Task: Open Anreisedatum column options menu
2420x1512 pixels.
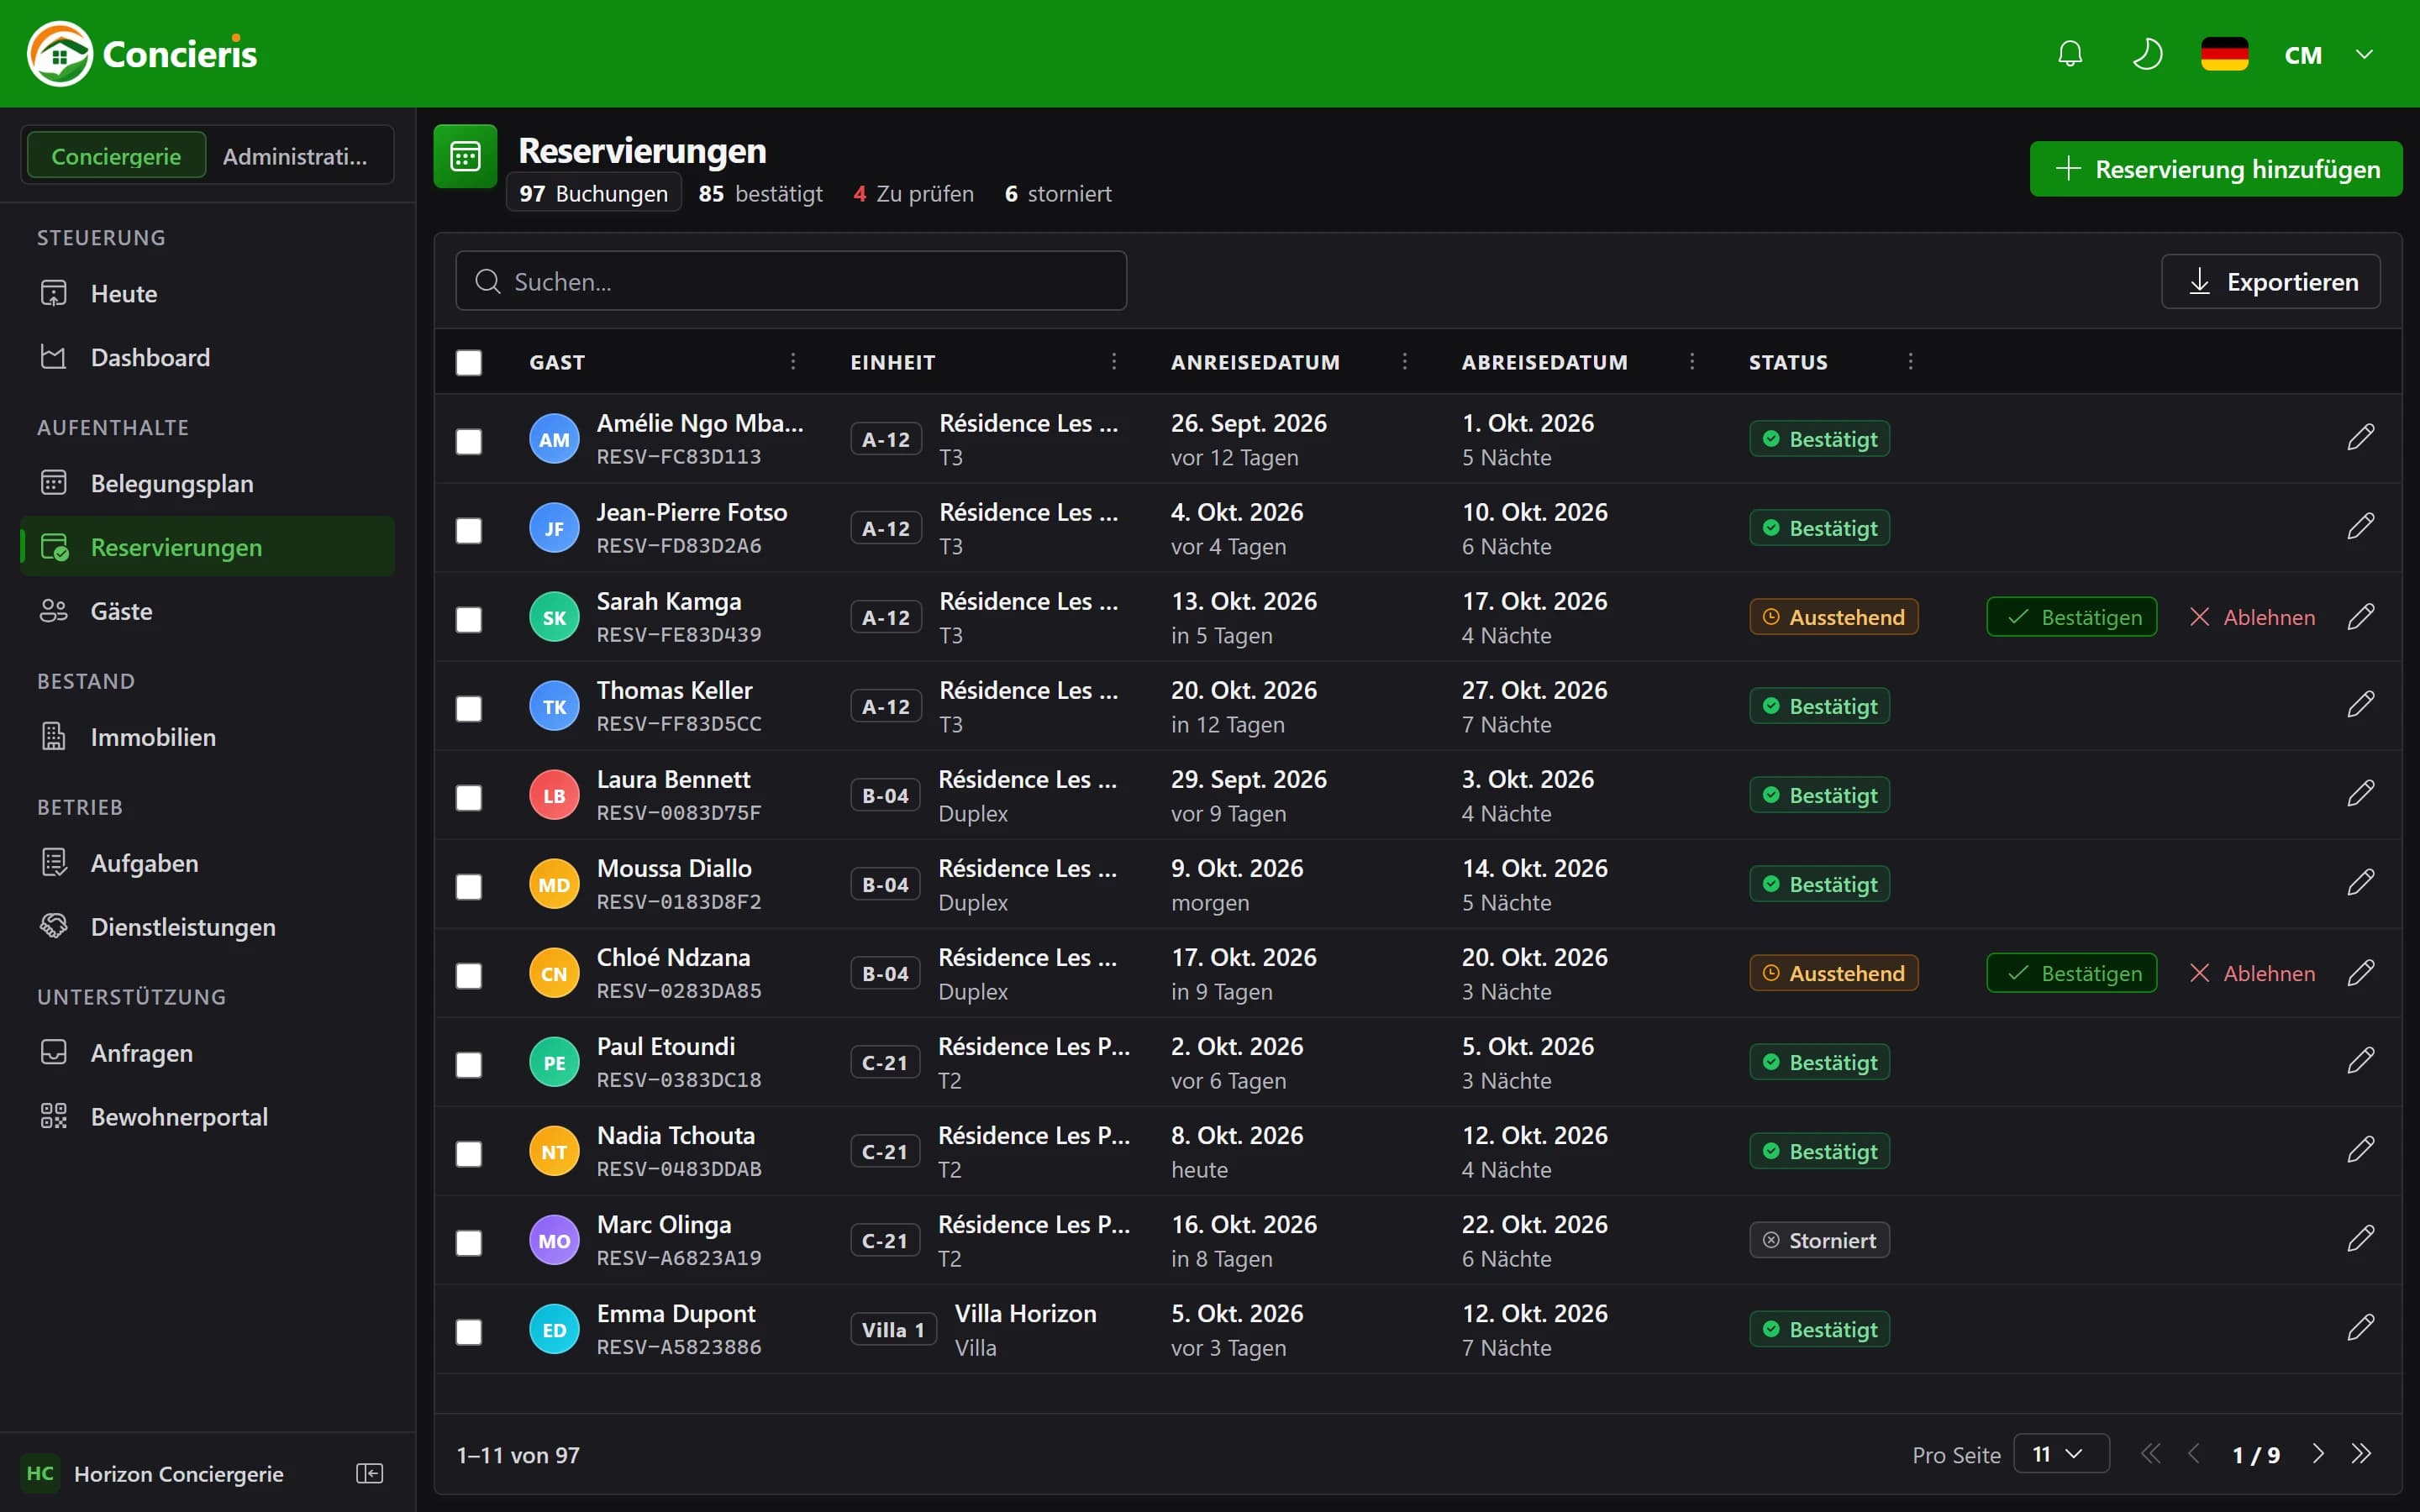Action: [1404, 361]
